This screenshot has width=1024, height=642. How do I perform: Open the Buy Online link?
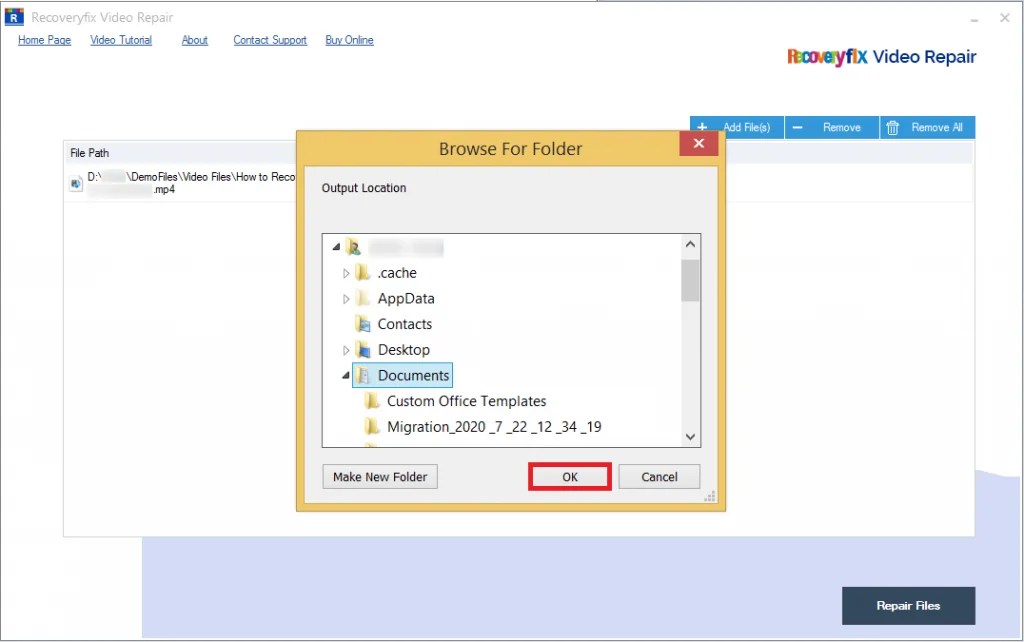(x=349, y=40)
